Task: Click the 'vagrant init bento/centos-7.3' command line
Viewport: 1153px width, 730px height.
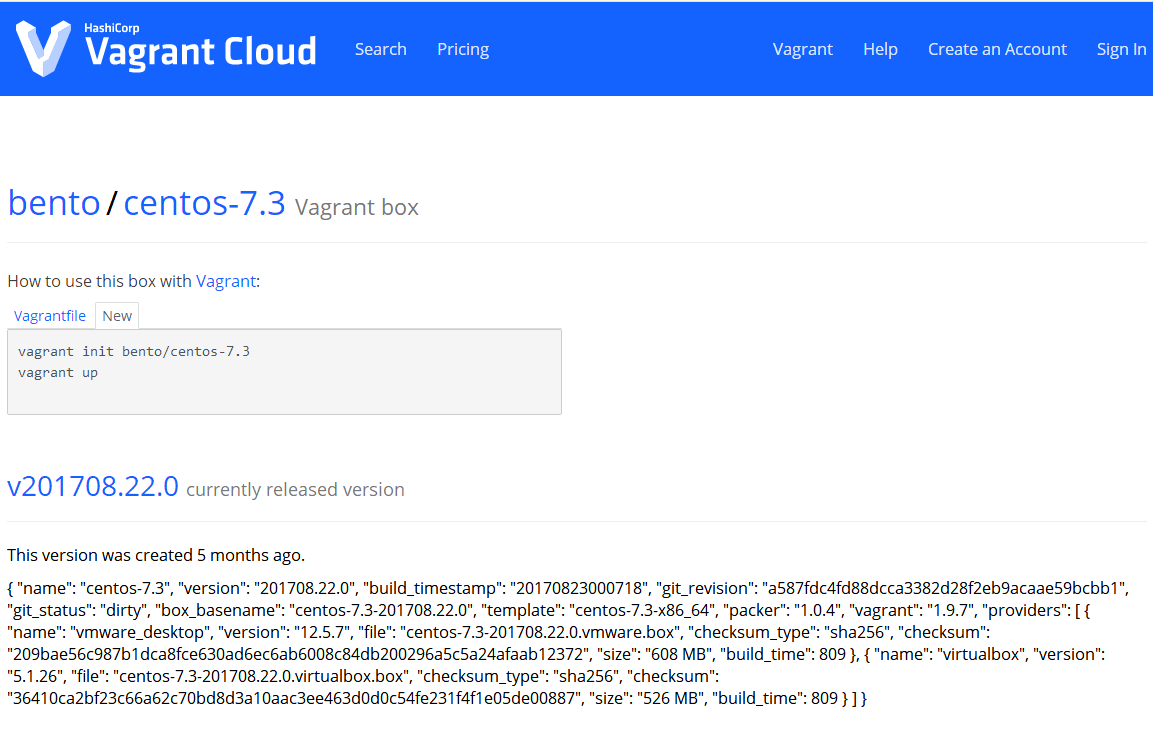Action: pyautogui.click(x=134, y=352)
